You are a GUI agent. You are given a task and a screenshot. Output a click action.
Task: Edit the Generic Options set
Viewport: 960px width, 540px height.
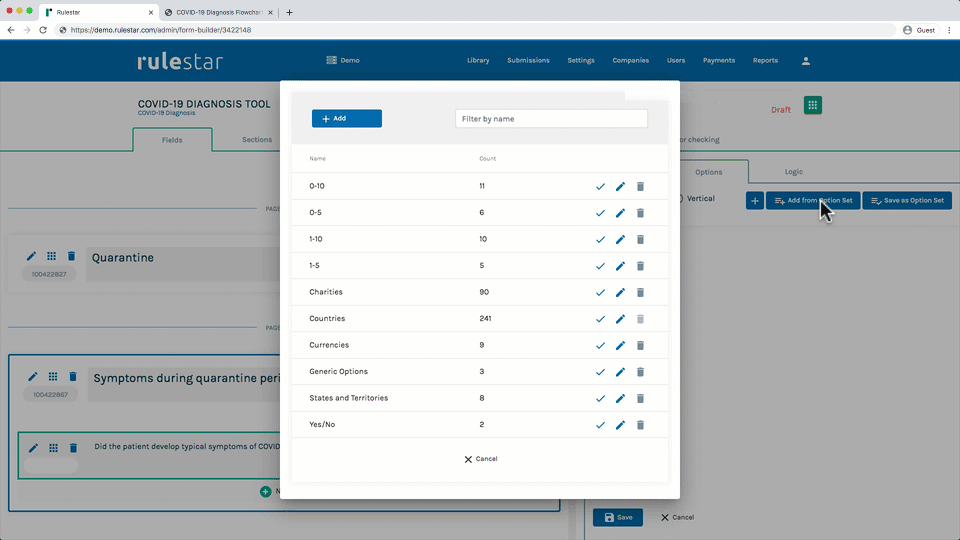pyautogui.click(x=620, y=372)
